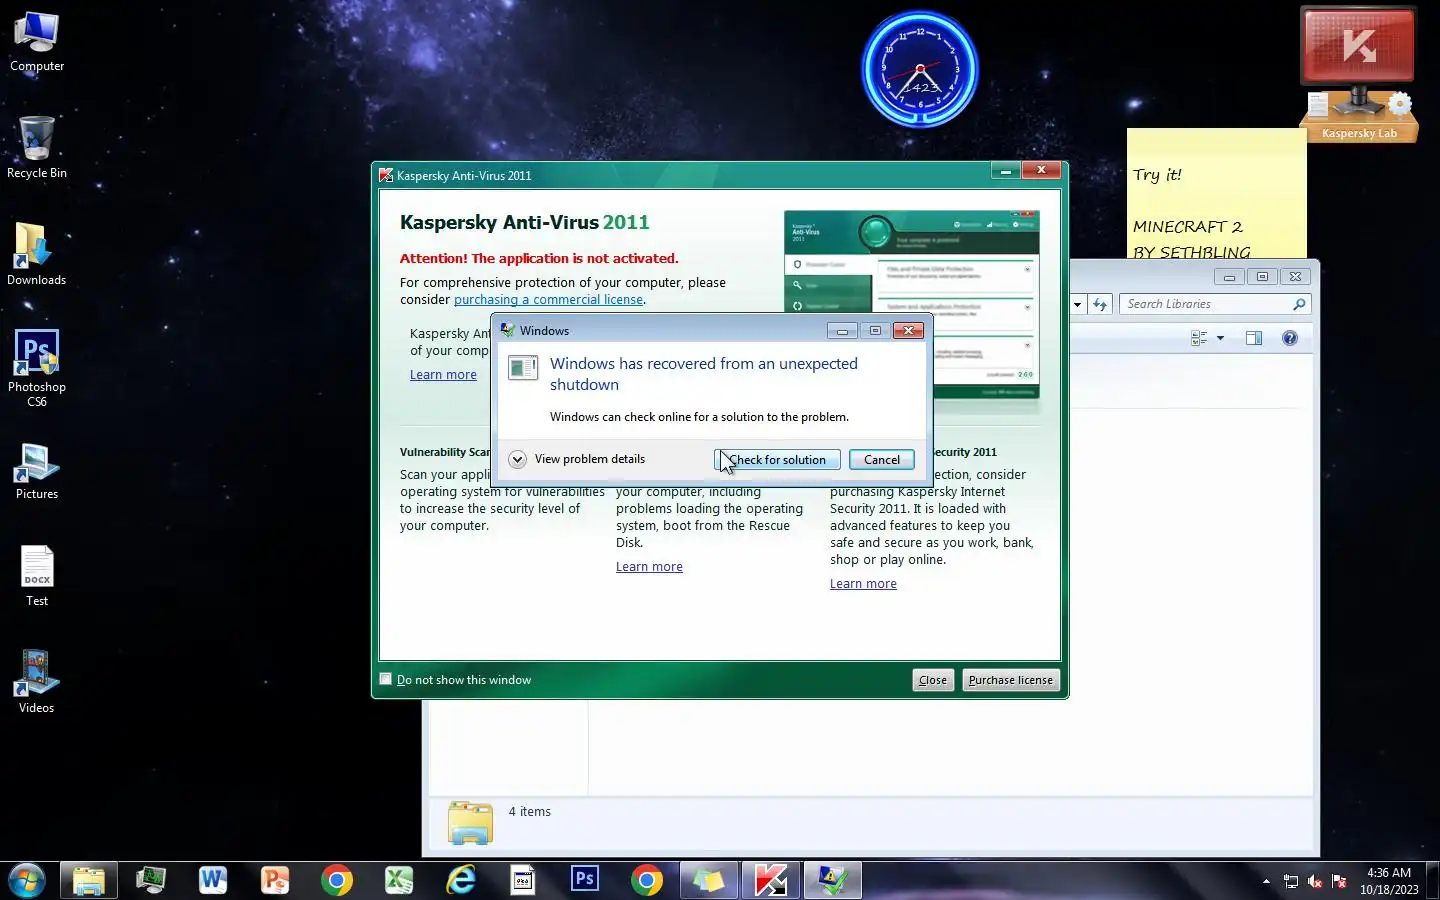Select the Pictures shortcut on desktop
The height and width of the screenshot is (900, 1440).
tap(37, 471)
